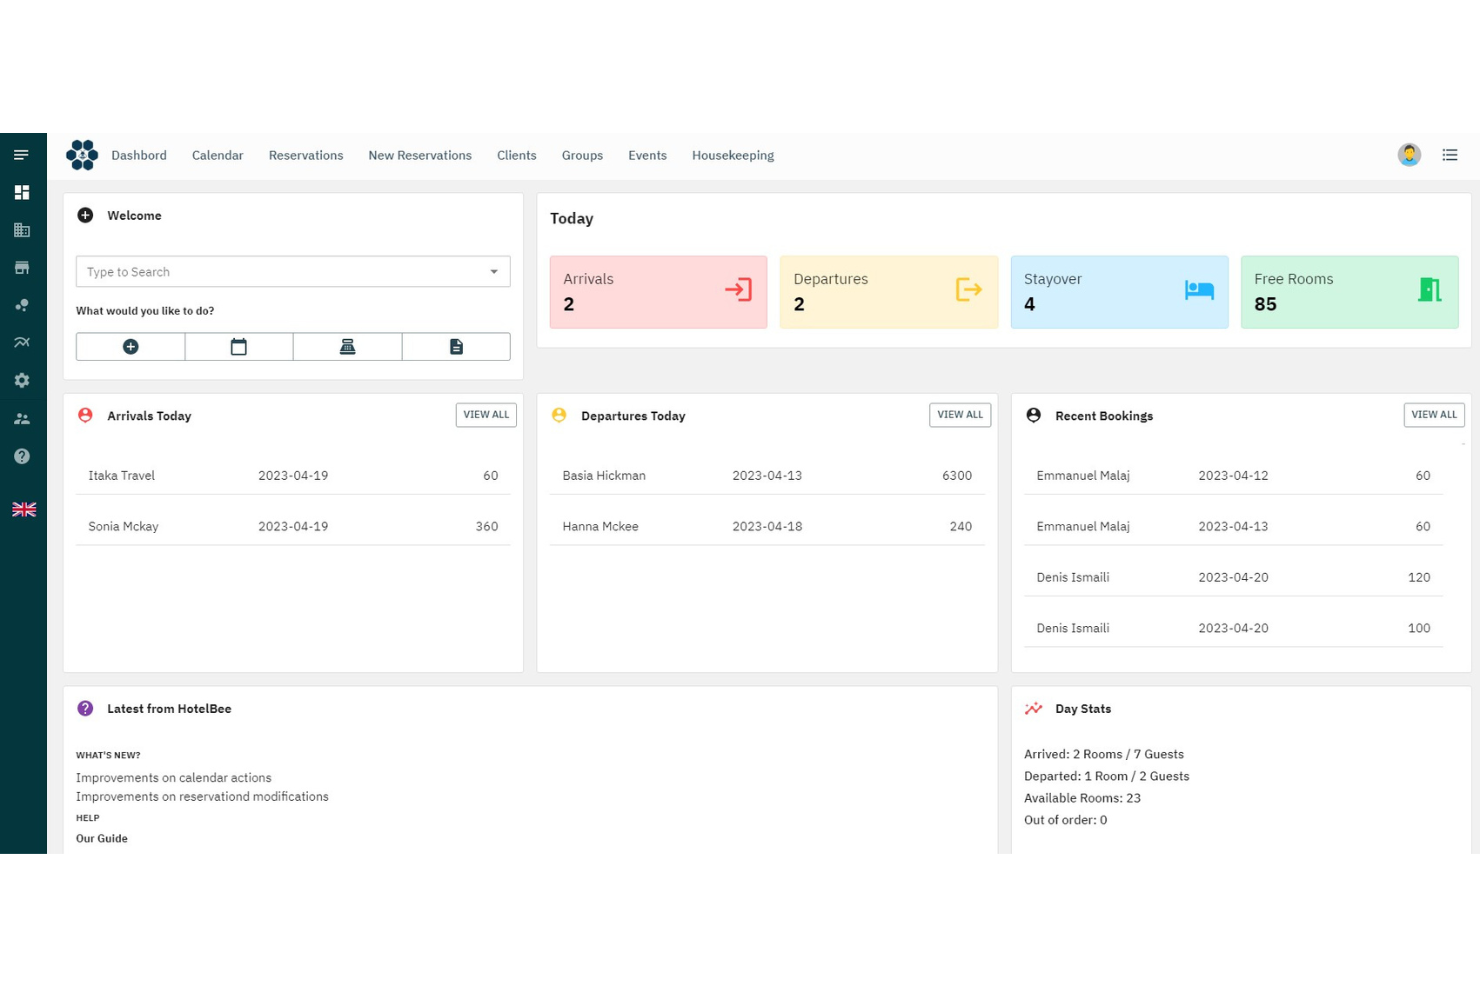This screenshot has height=987, width=1480.
Task: Select the Basia Hickman departure row
Action: [767, 476]
